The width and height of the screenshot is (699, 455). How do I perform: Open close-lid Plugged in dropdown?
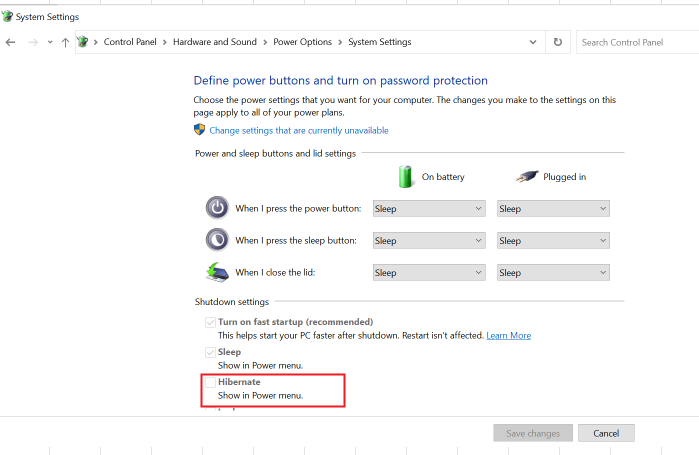[x=553, y=273]
